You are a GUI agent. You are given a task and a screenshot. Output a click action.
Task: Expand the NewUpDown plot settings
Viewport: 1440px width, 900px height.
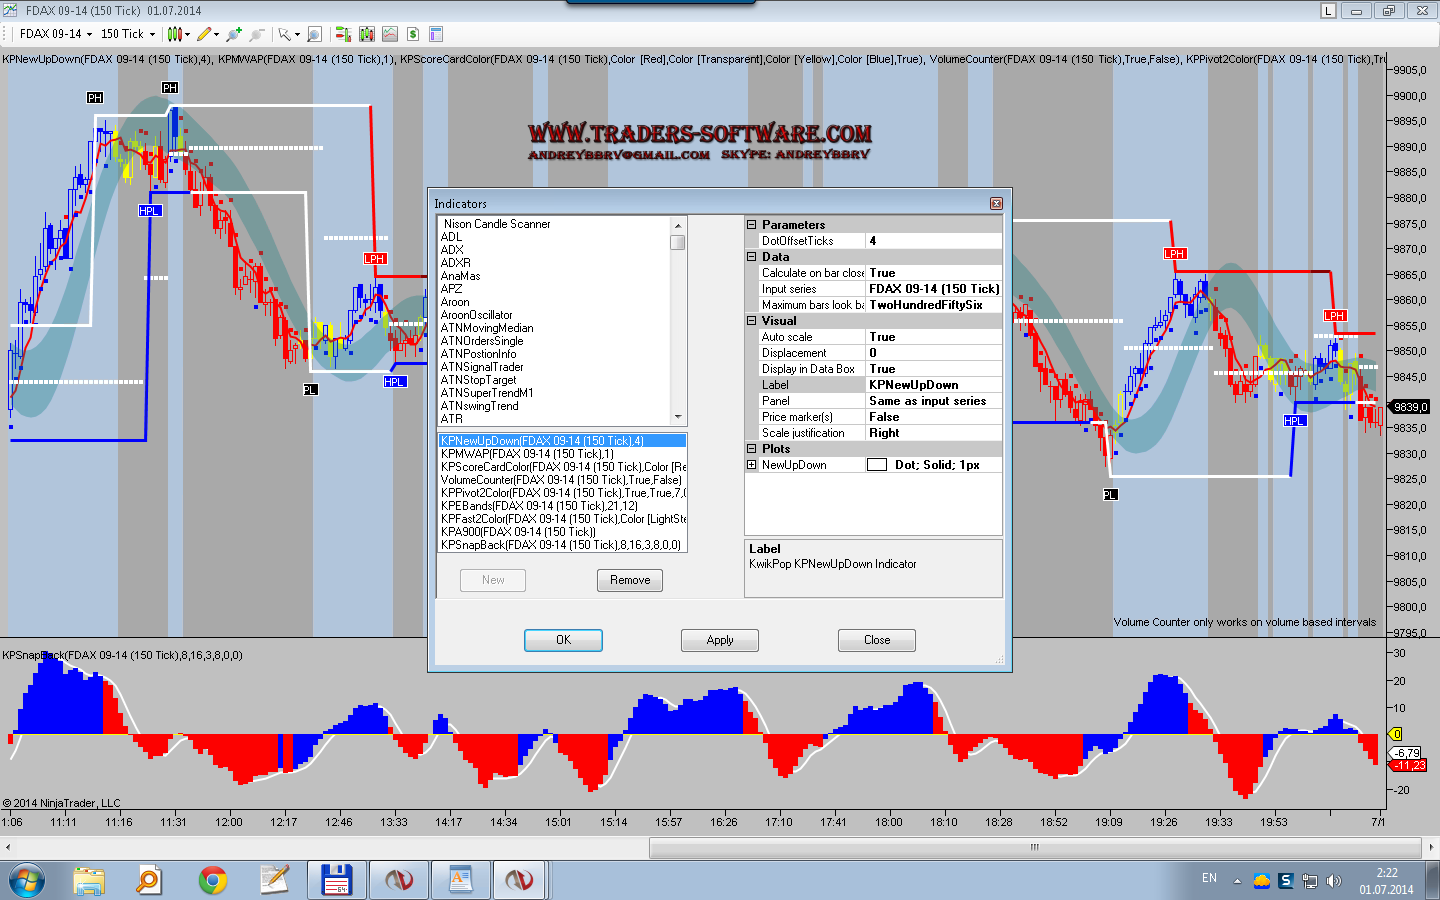[752, 465]
